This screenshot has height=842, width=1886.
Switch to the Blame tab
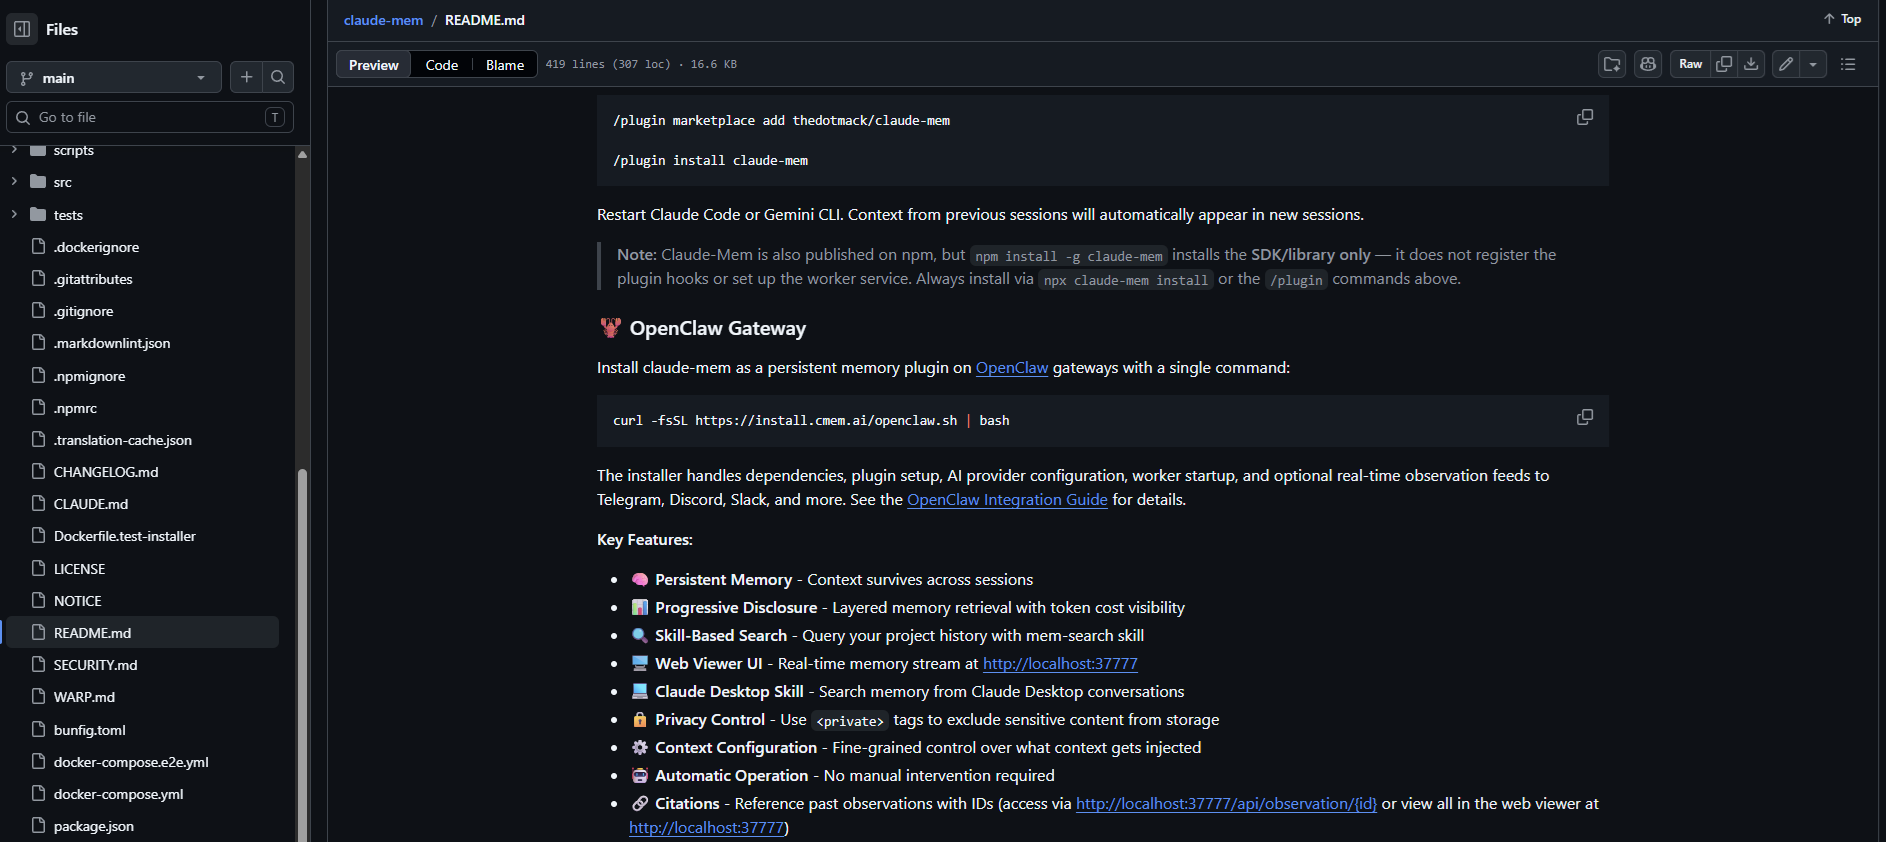pos(505,65)
